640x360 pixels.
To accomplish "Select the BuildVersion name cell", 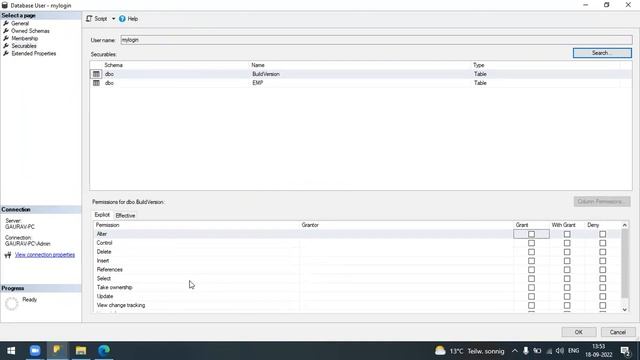I will [266, 74].
